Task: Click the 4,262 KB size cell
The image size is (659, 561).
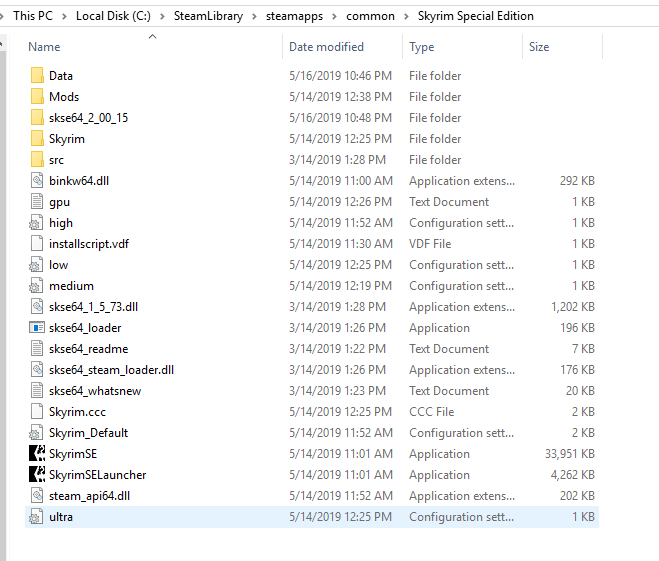Action: tap(573, 475)
